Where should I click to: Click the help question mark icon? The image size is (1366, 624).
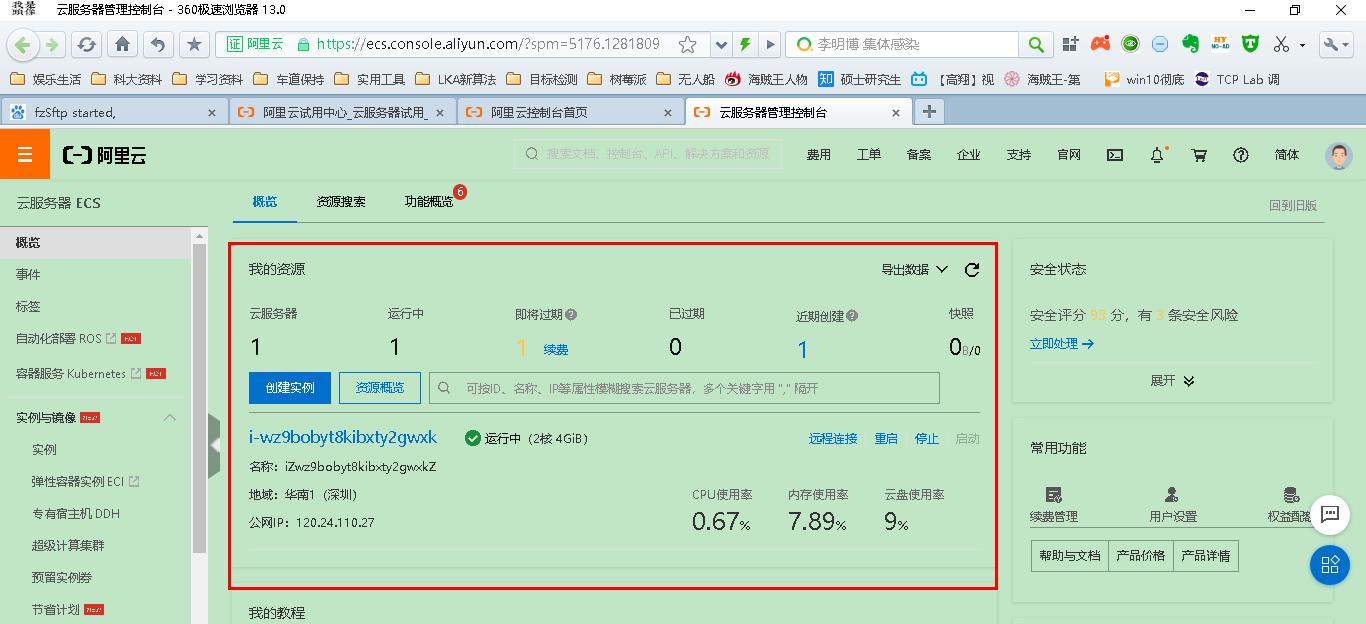pos(1241,156)
